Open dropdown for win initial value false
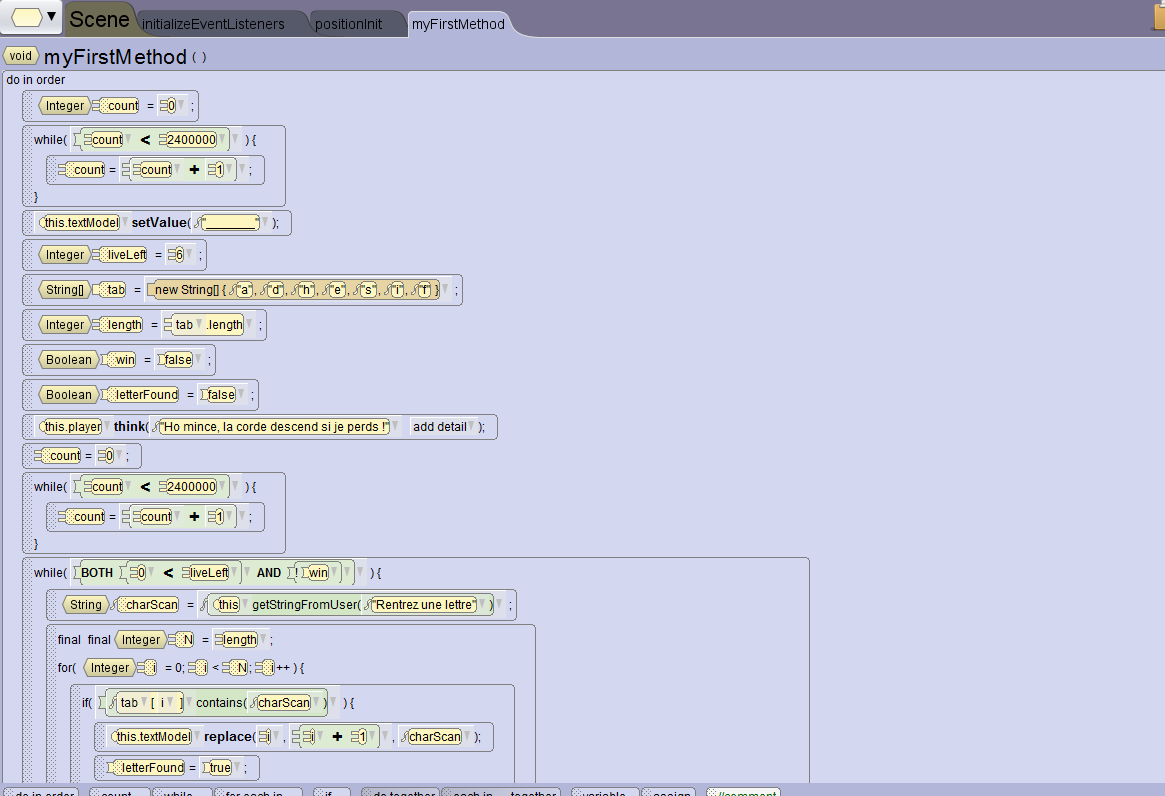The height and width of the screenshot is (796, 1165). (x=198, y=360)
